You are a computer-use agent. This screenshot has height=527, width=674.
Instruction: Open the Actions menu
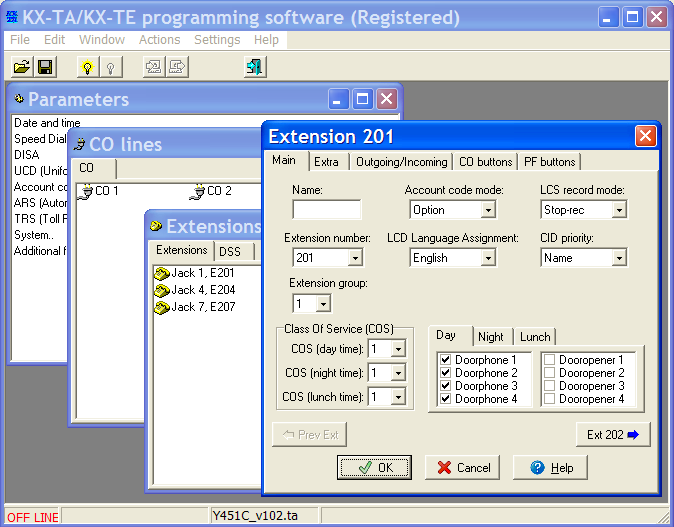click(159, 40)
